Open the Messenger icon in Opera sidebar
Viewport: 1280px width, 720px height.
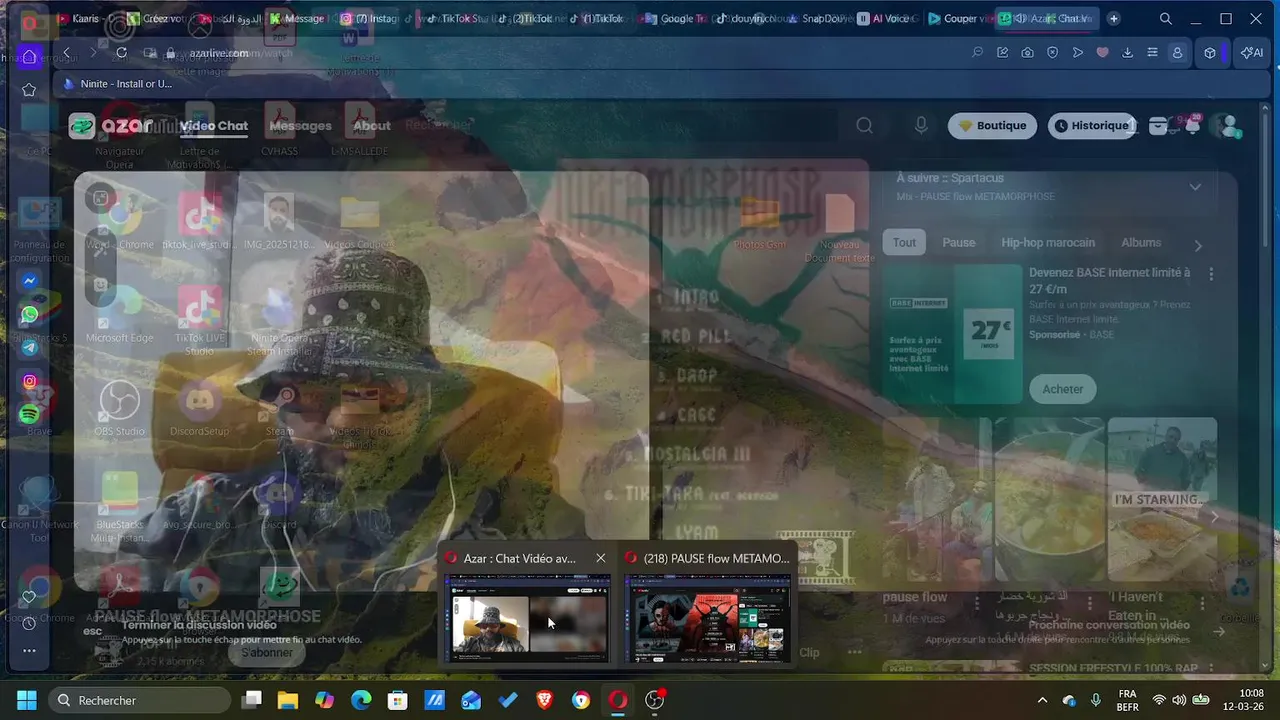30,281
